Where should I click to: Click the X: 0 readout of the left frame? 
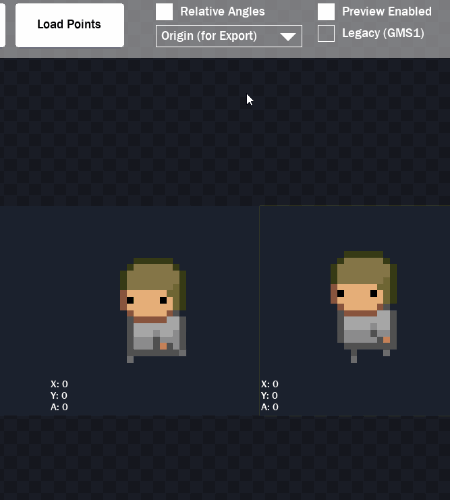[x=59, y=384]
